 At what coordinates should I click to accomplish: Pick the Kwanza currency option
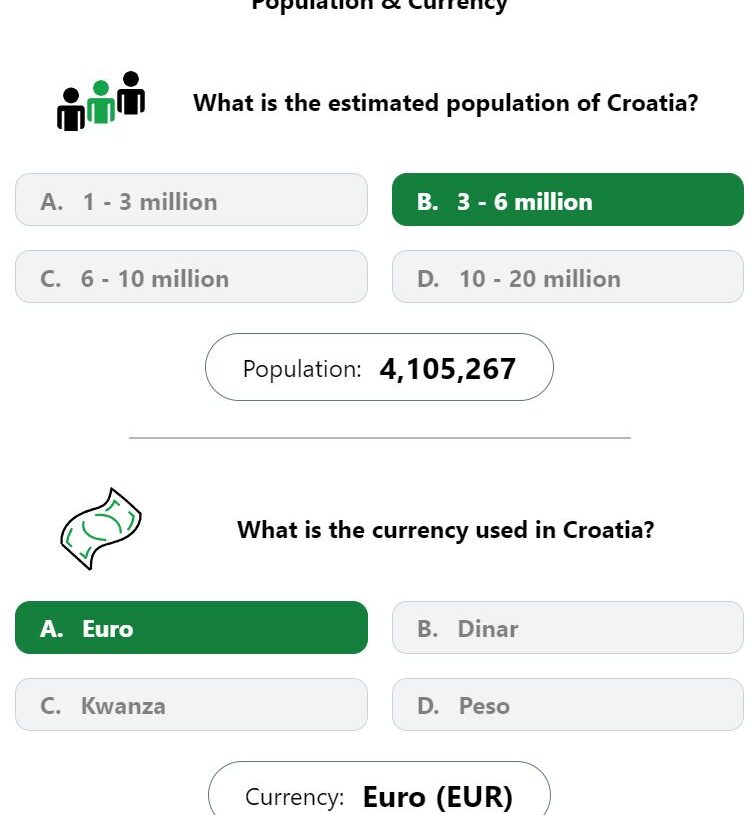click(191, 704)
